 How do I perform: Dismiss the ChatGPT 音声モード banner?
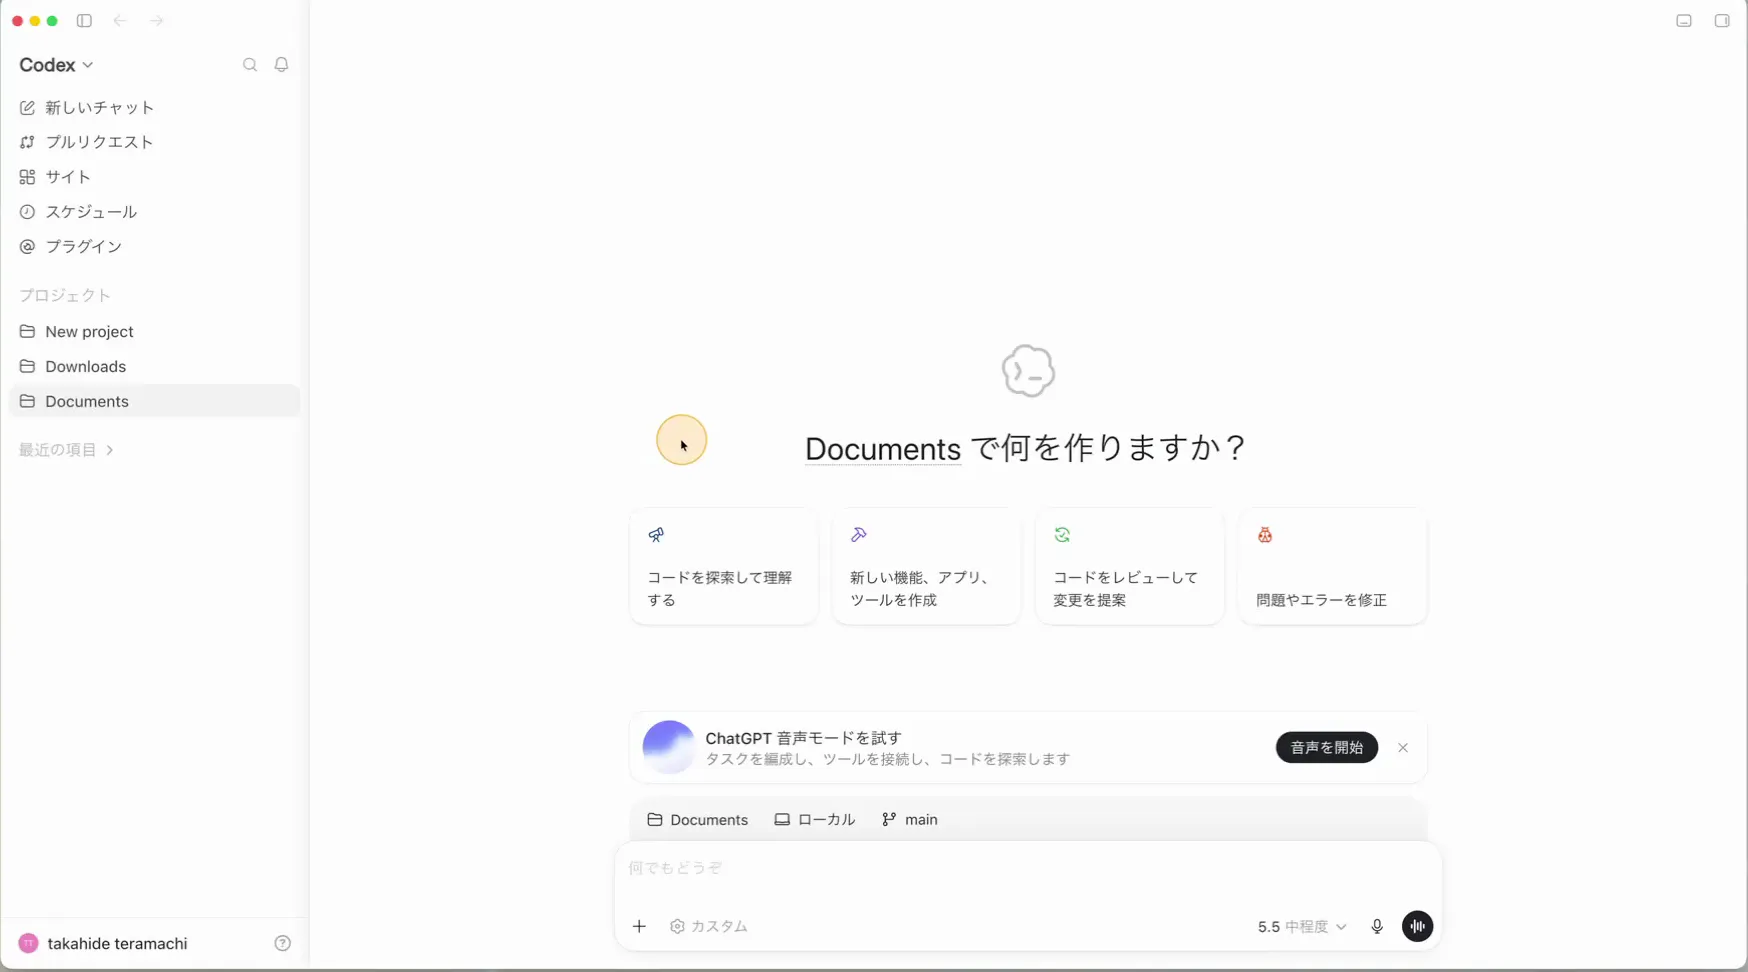[1403, 748]
